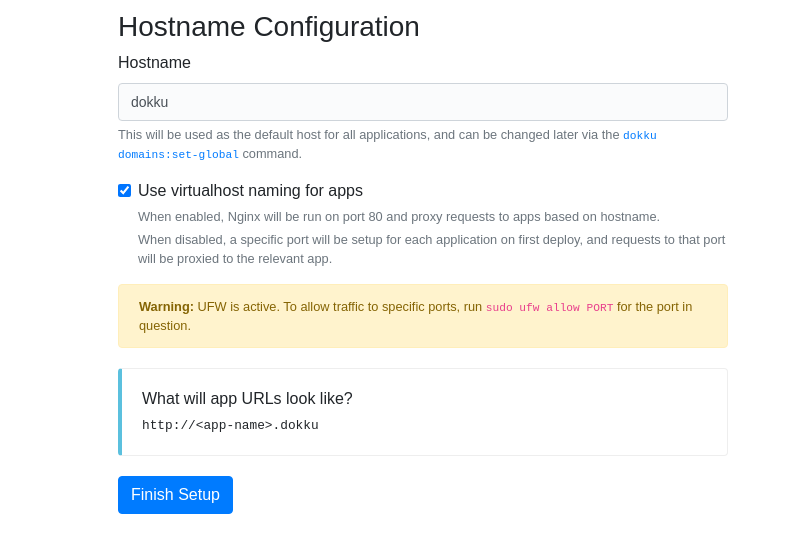This screenshot has width=792, height=557.
Task: Click the http://<app-name>.dokku URL preview text
Action: tap(230, 425)
